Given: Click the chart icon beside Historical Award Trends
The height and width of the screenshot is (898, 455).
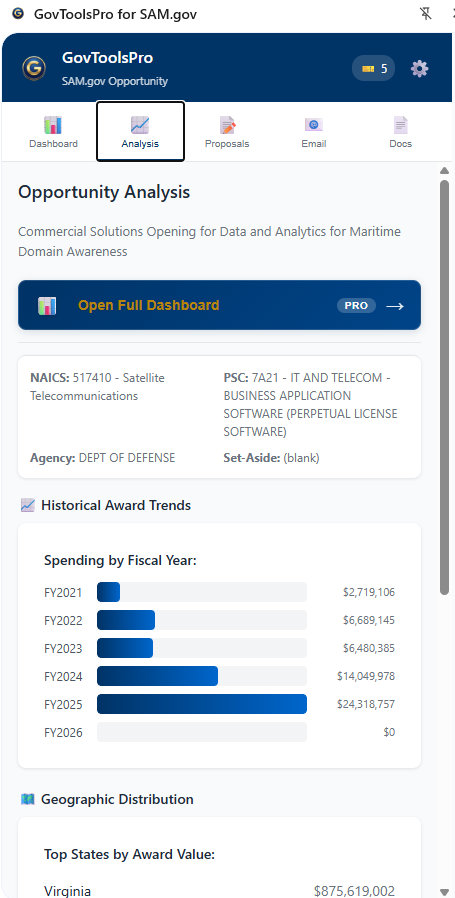Looking at the screenshot, I should point(28,505).
